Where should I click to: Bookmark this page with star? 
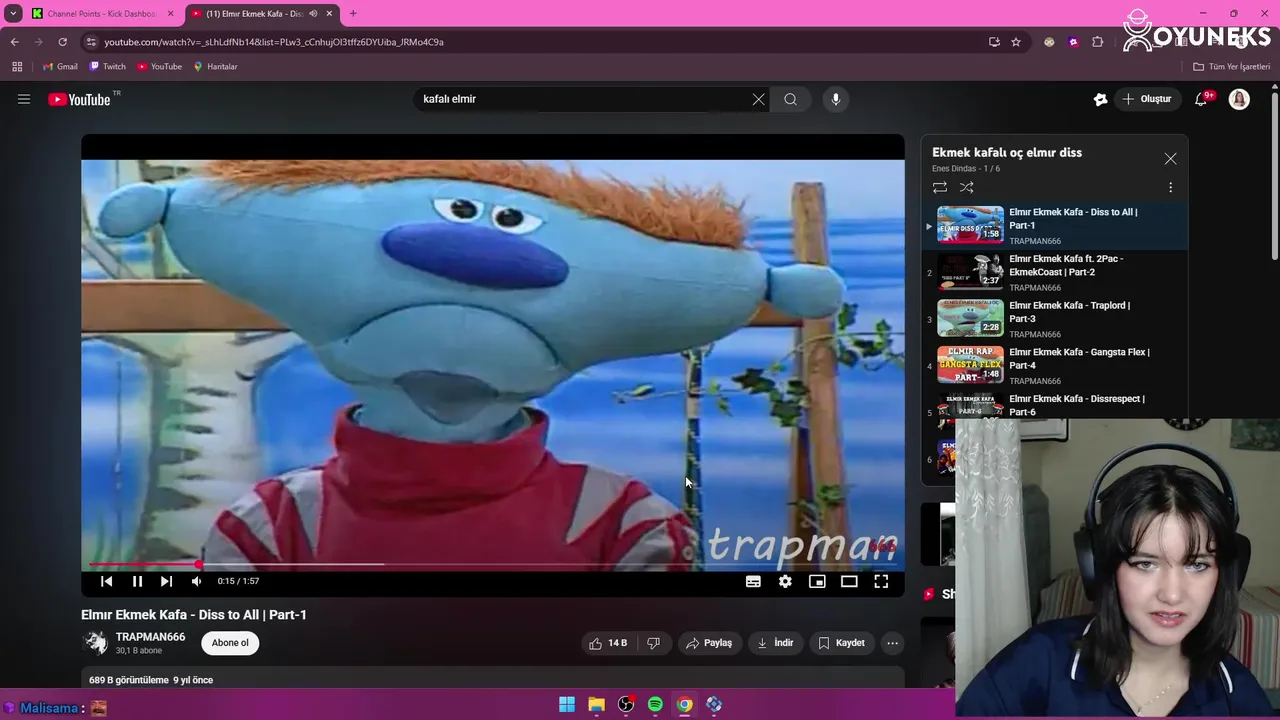[x=1016, y=42]
